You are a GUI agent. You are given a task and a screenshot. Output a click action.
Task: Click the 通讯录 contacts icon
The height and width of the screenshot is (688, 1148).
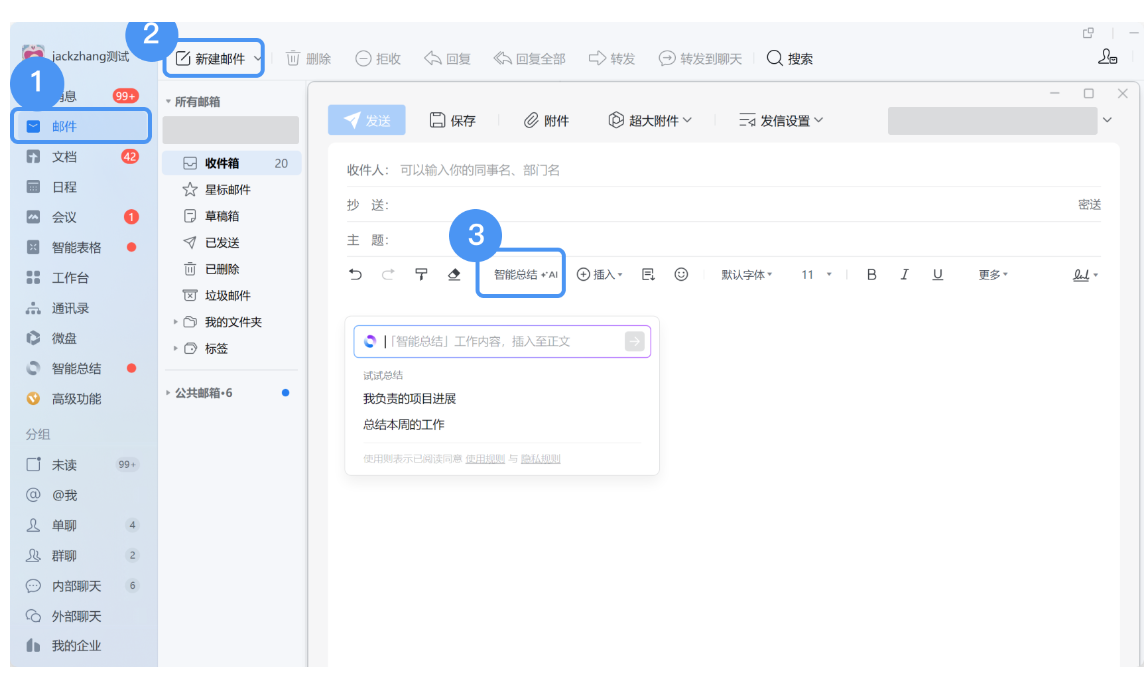(33, 308)
